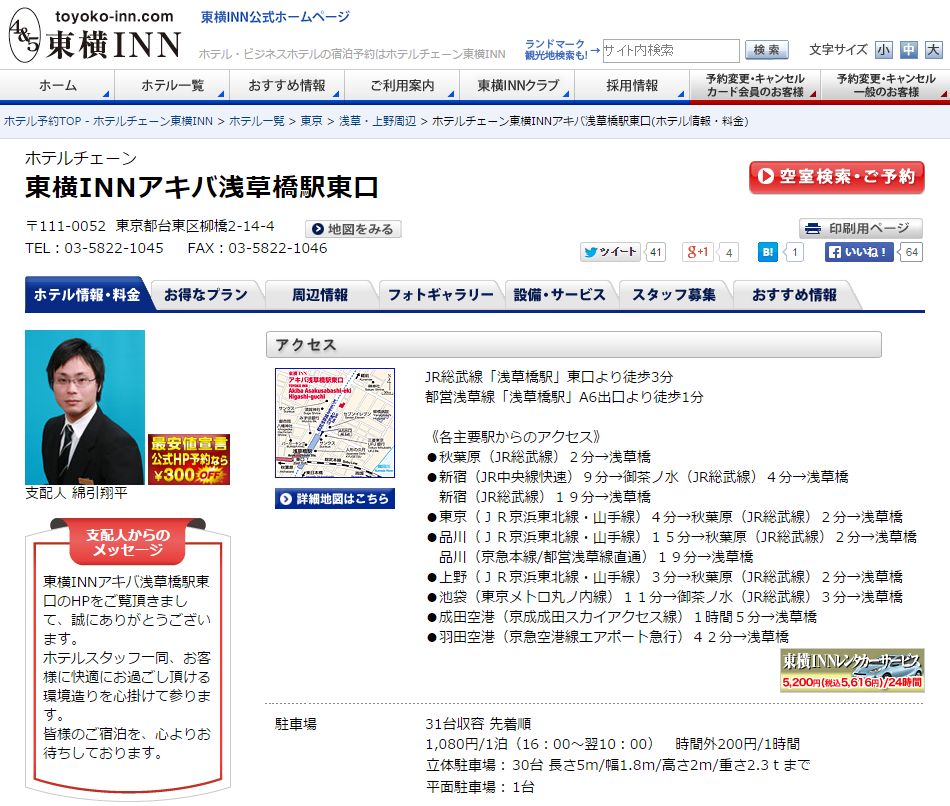Open the 東横INNクラブ menu
The height and width of the screenshot is (806, 950).
tap(517, 85)
